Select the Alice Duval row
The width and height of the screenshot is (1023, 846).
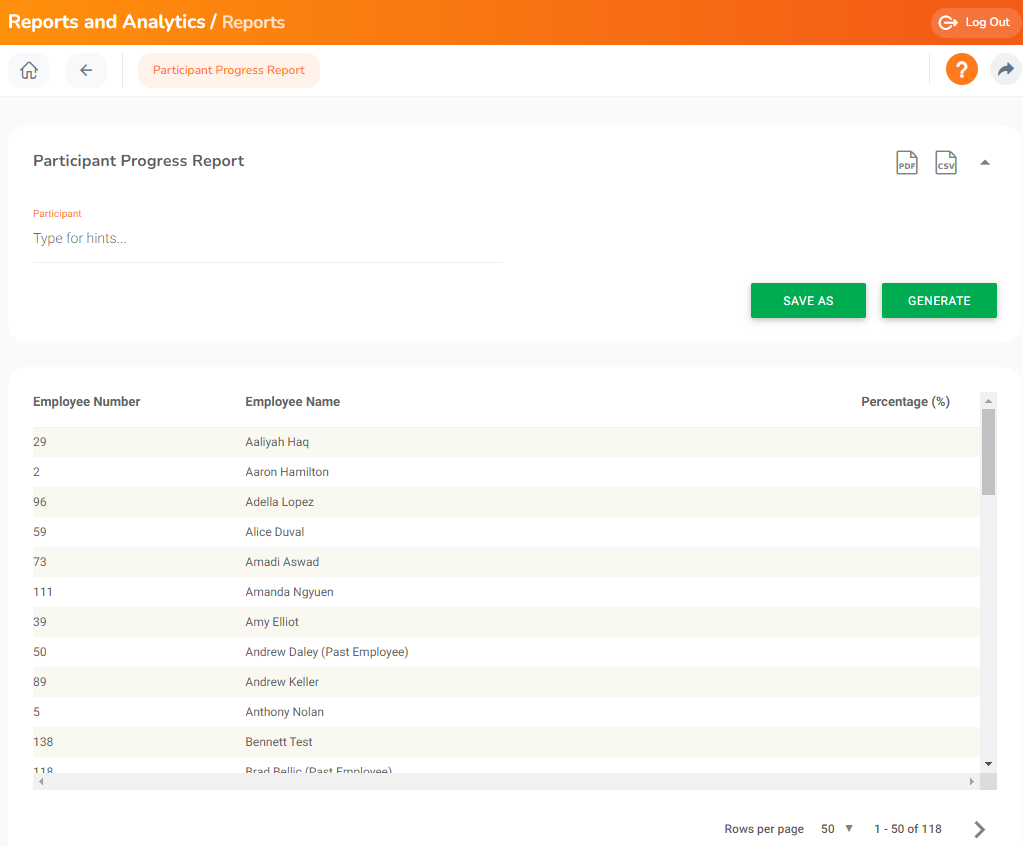pyautogui.click(x=506, y=532)
